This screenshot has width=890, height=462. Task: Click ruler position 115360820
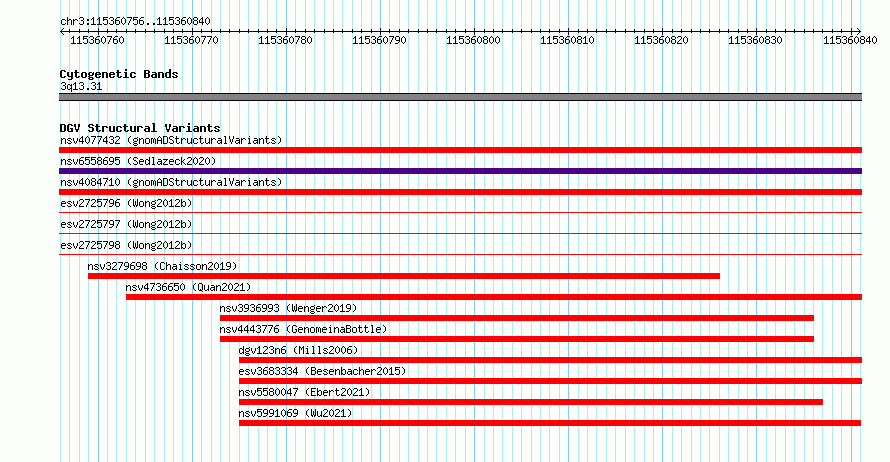point(661,40)
